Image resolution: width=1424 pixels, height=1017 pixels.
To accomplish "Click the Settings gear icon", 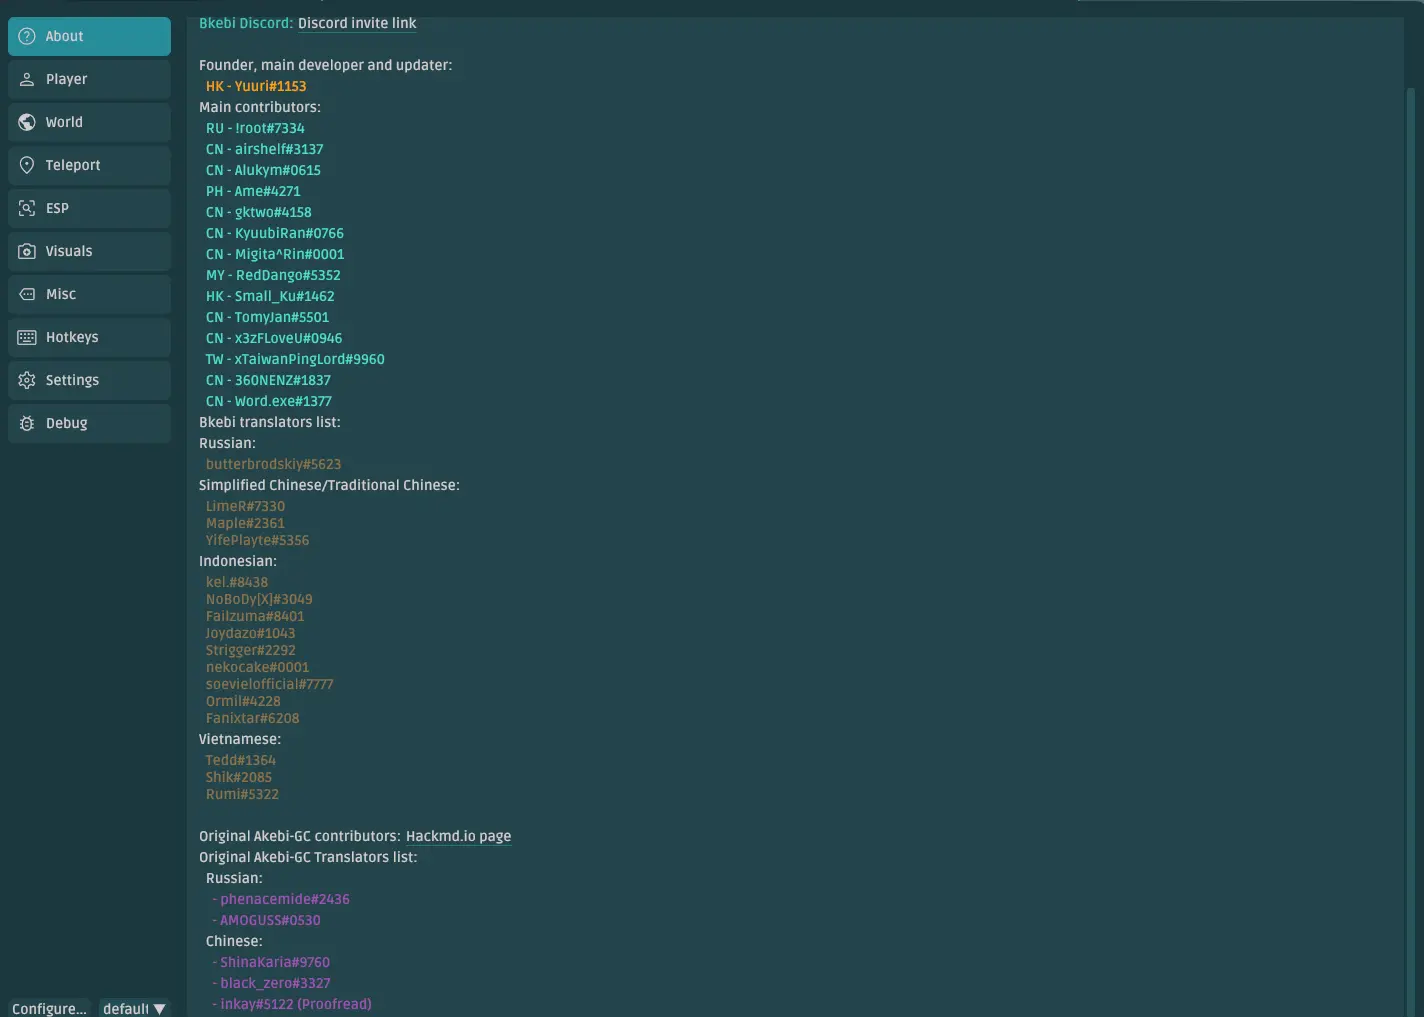I will (x=27, y=380).
